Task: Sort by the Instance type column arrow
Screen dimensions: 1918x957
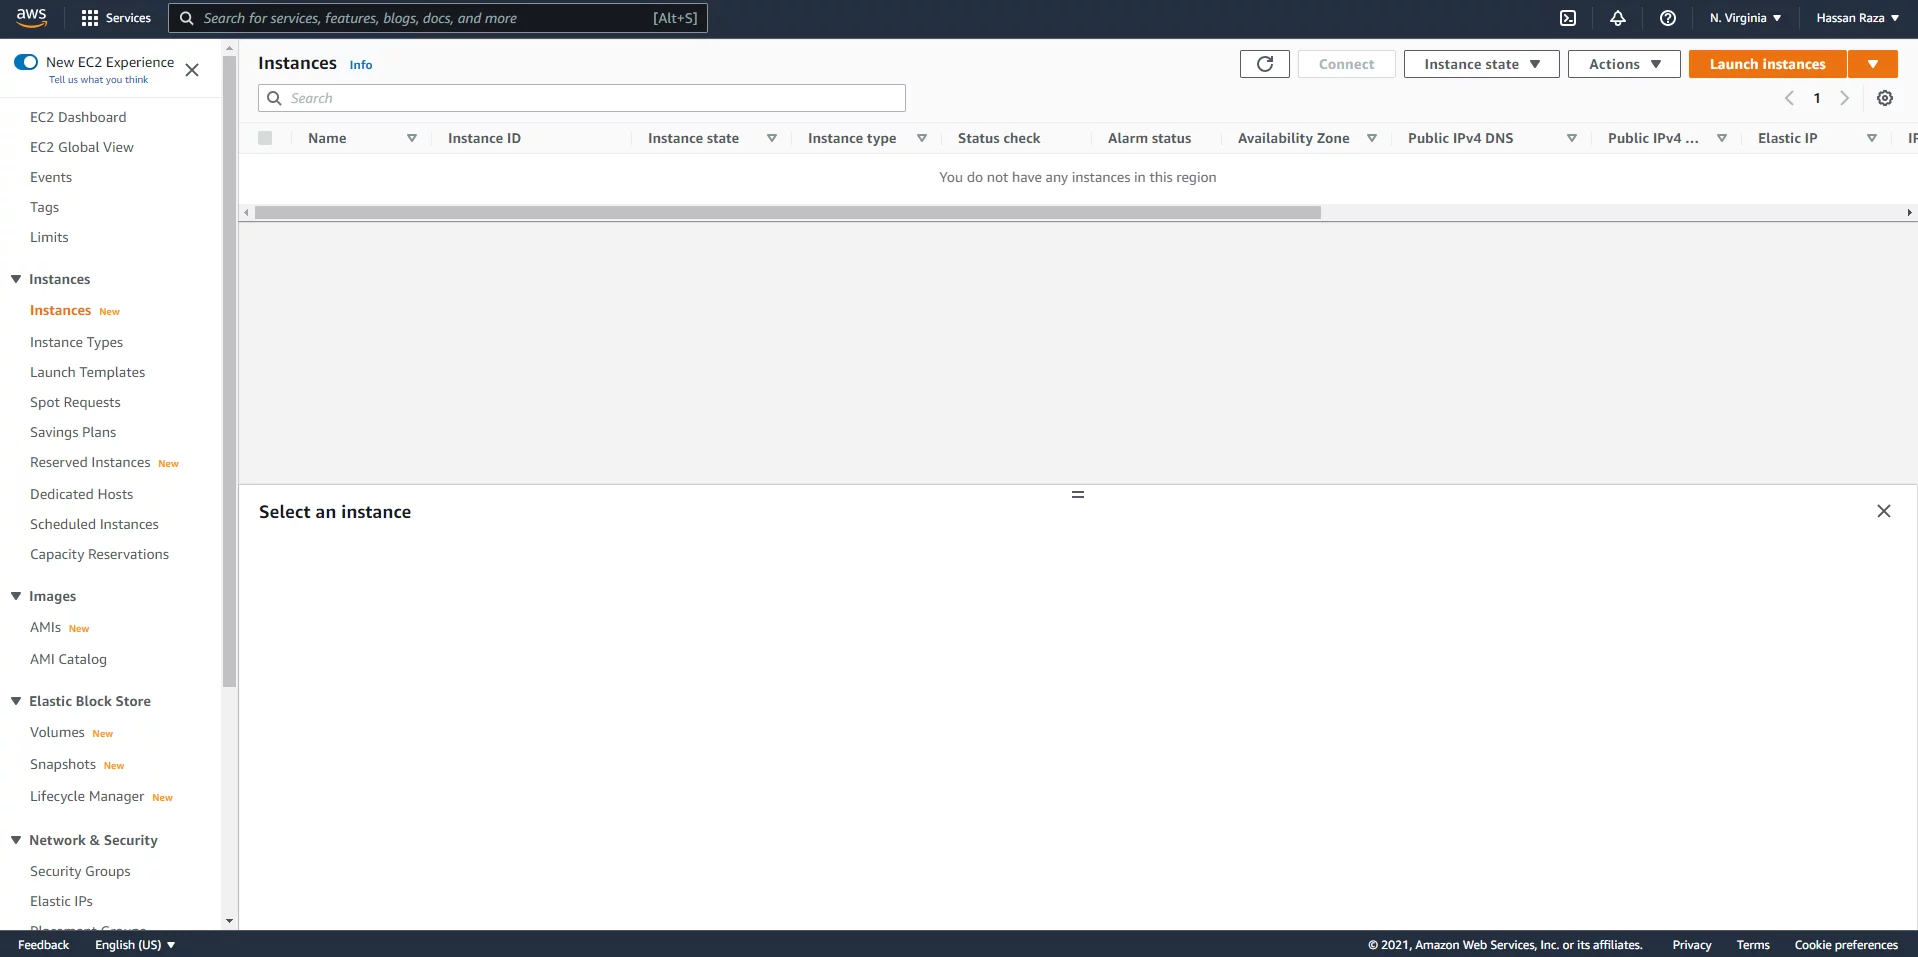Action: point(922,138)
